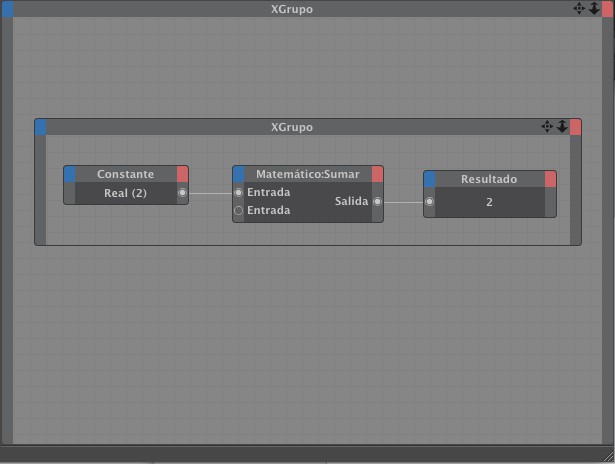
Task: Click the Real (2) value label
Action: tap(126, 193)
